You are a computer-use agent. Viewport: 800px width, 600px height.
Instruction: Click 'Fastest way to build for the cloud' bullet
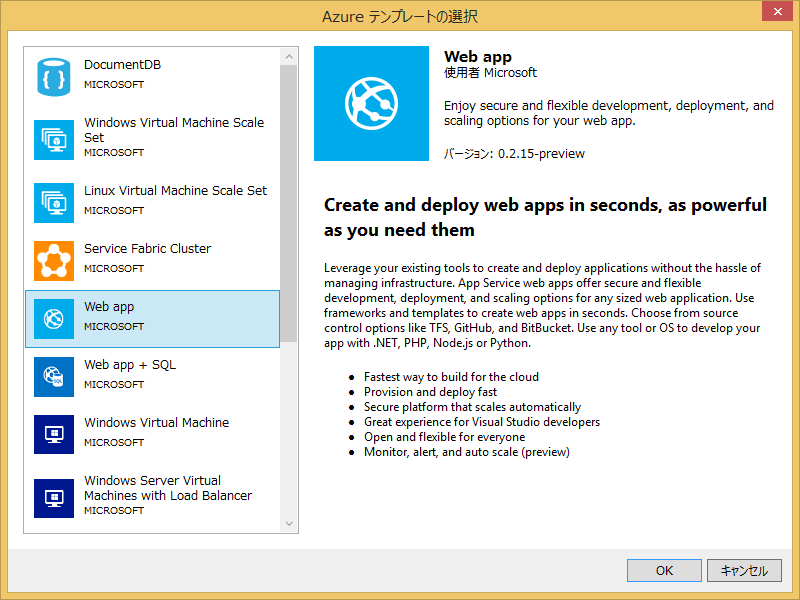point(452,377)
